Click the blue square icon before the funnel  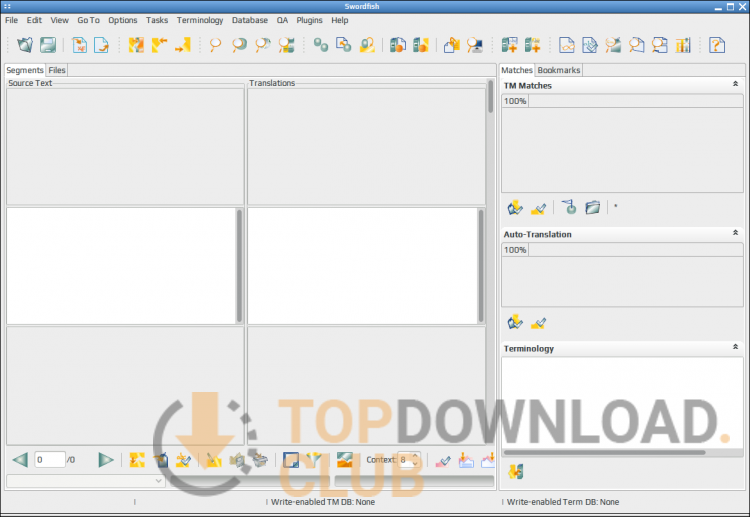[291, 460]
